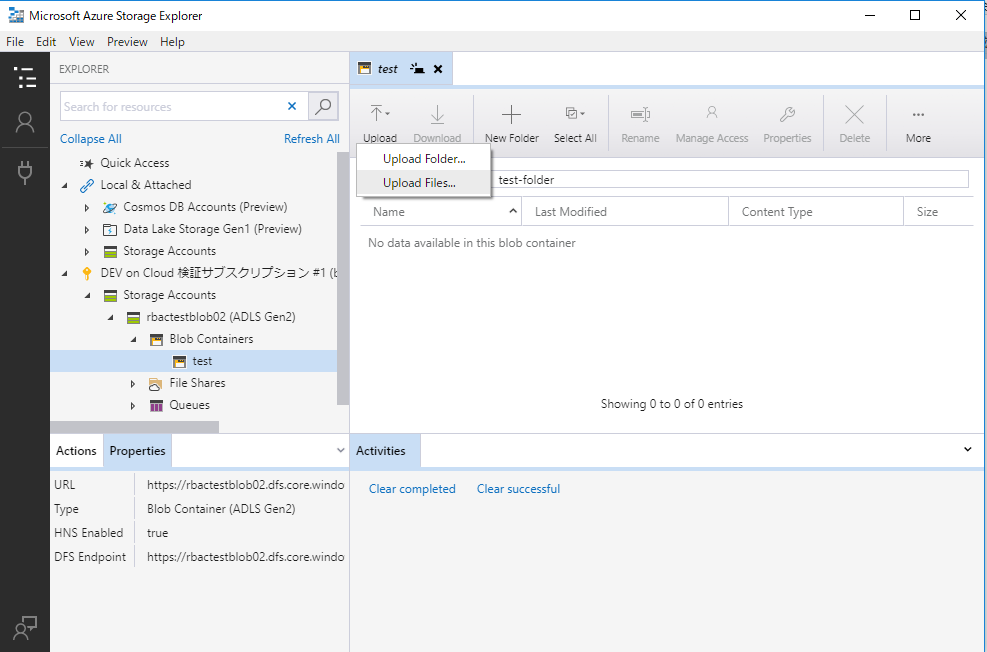987x652 pixels.
Task: Open Properties from the toolbar
Action: coord(787,124)
